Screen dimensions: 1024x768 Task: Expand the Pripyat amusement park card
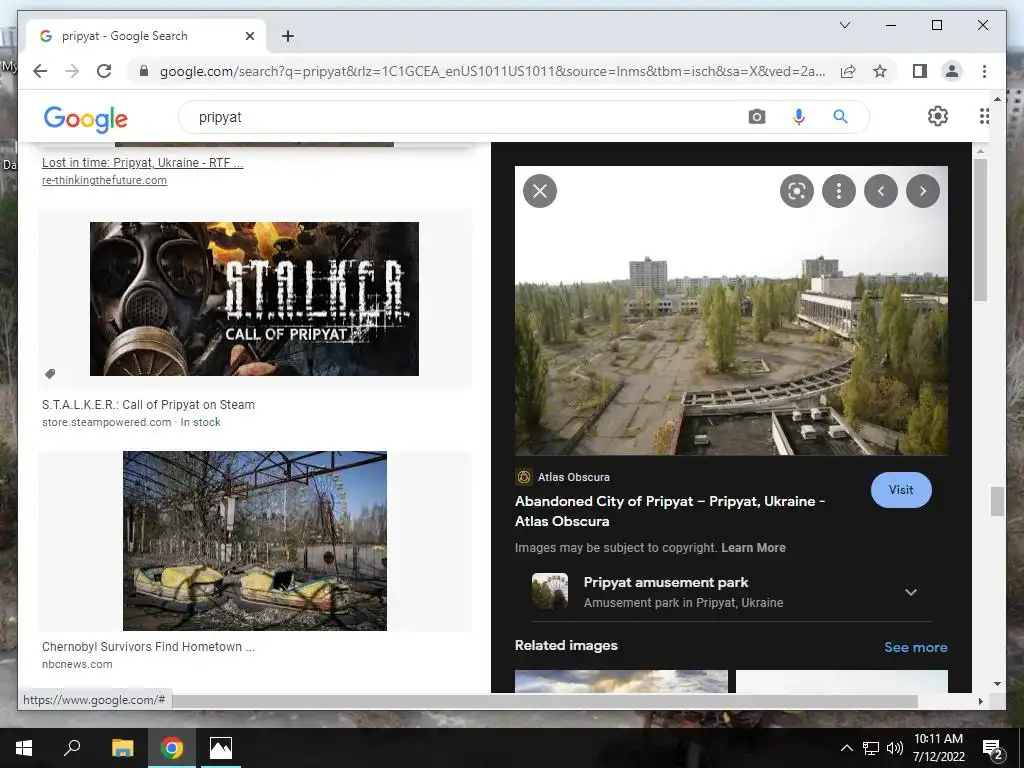tap(911, 592)
